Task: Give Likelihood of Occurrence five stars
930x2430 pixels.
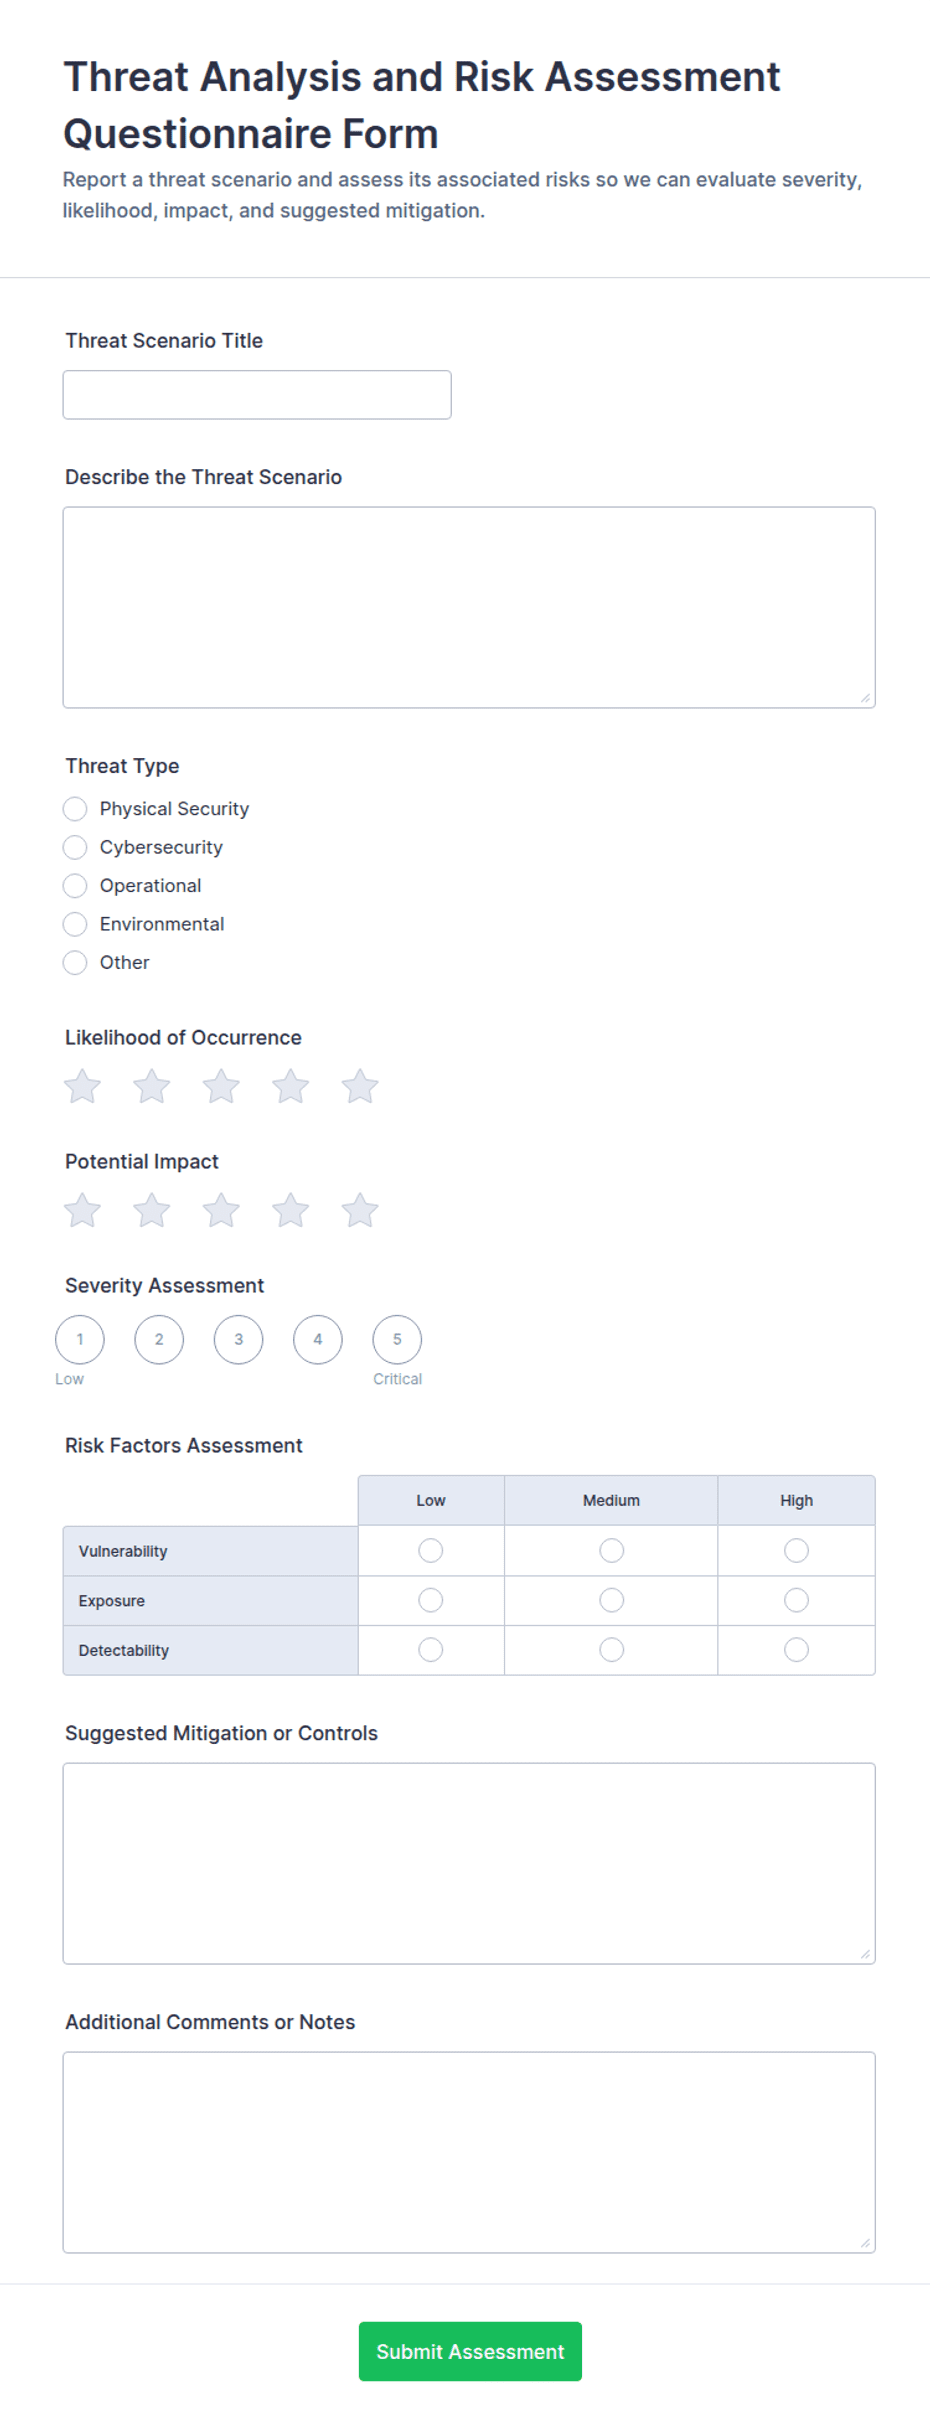Action: point(360,1086)
